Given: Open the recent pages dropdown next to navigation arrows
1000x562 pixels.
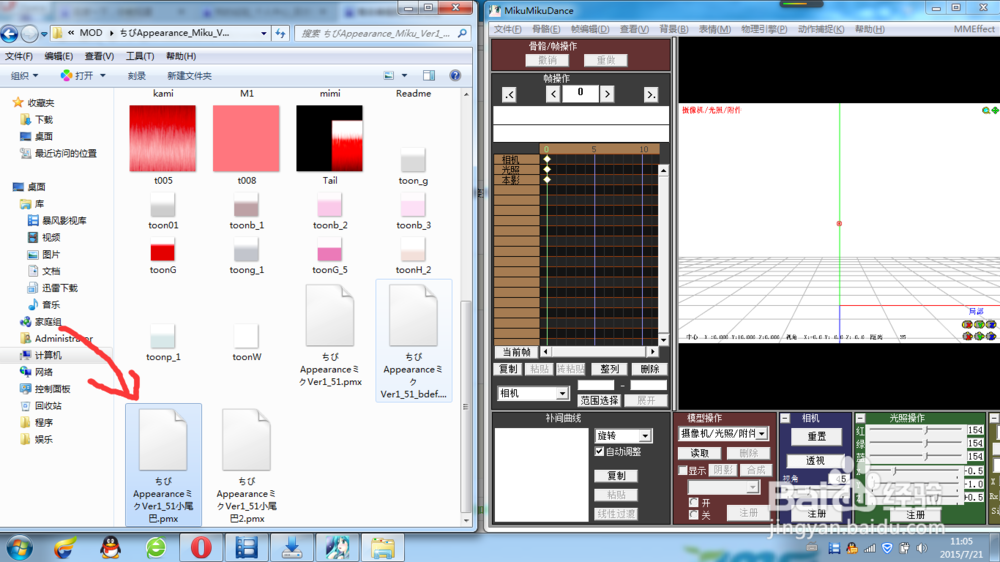Looking at the screenshot, I should click(x=44, y=33).
